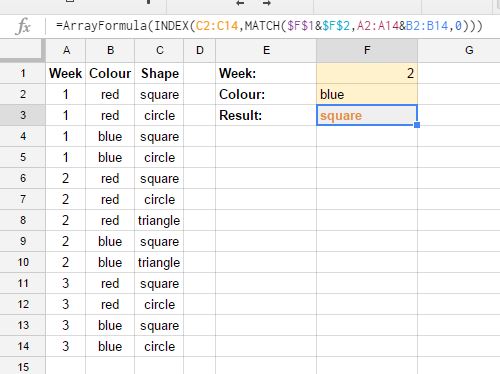
Task: Click into the formula bar text
Action: pos(269,26)
